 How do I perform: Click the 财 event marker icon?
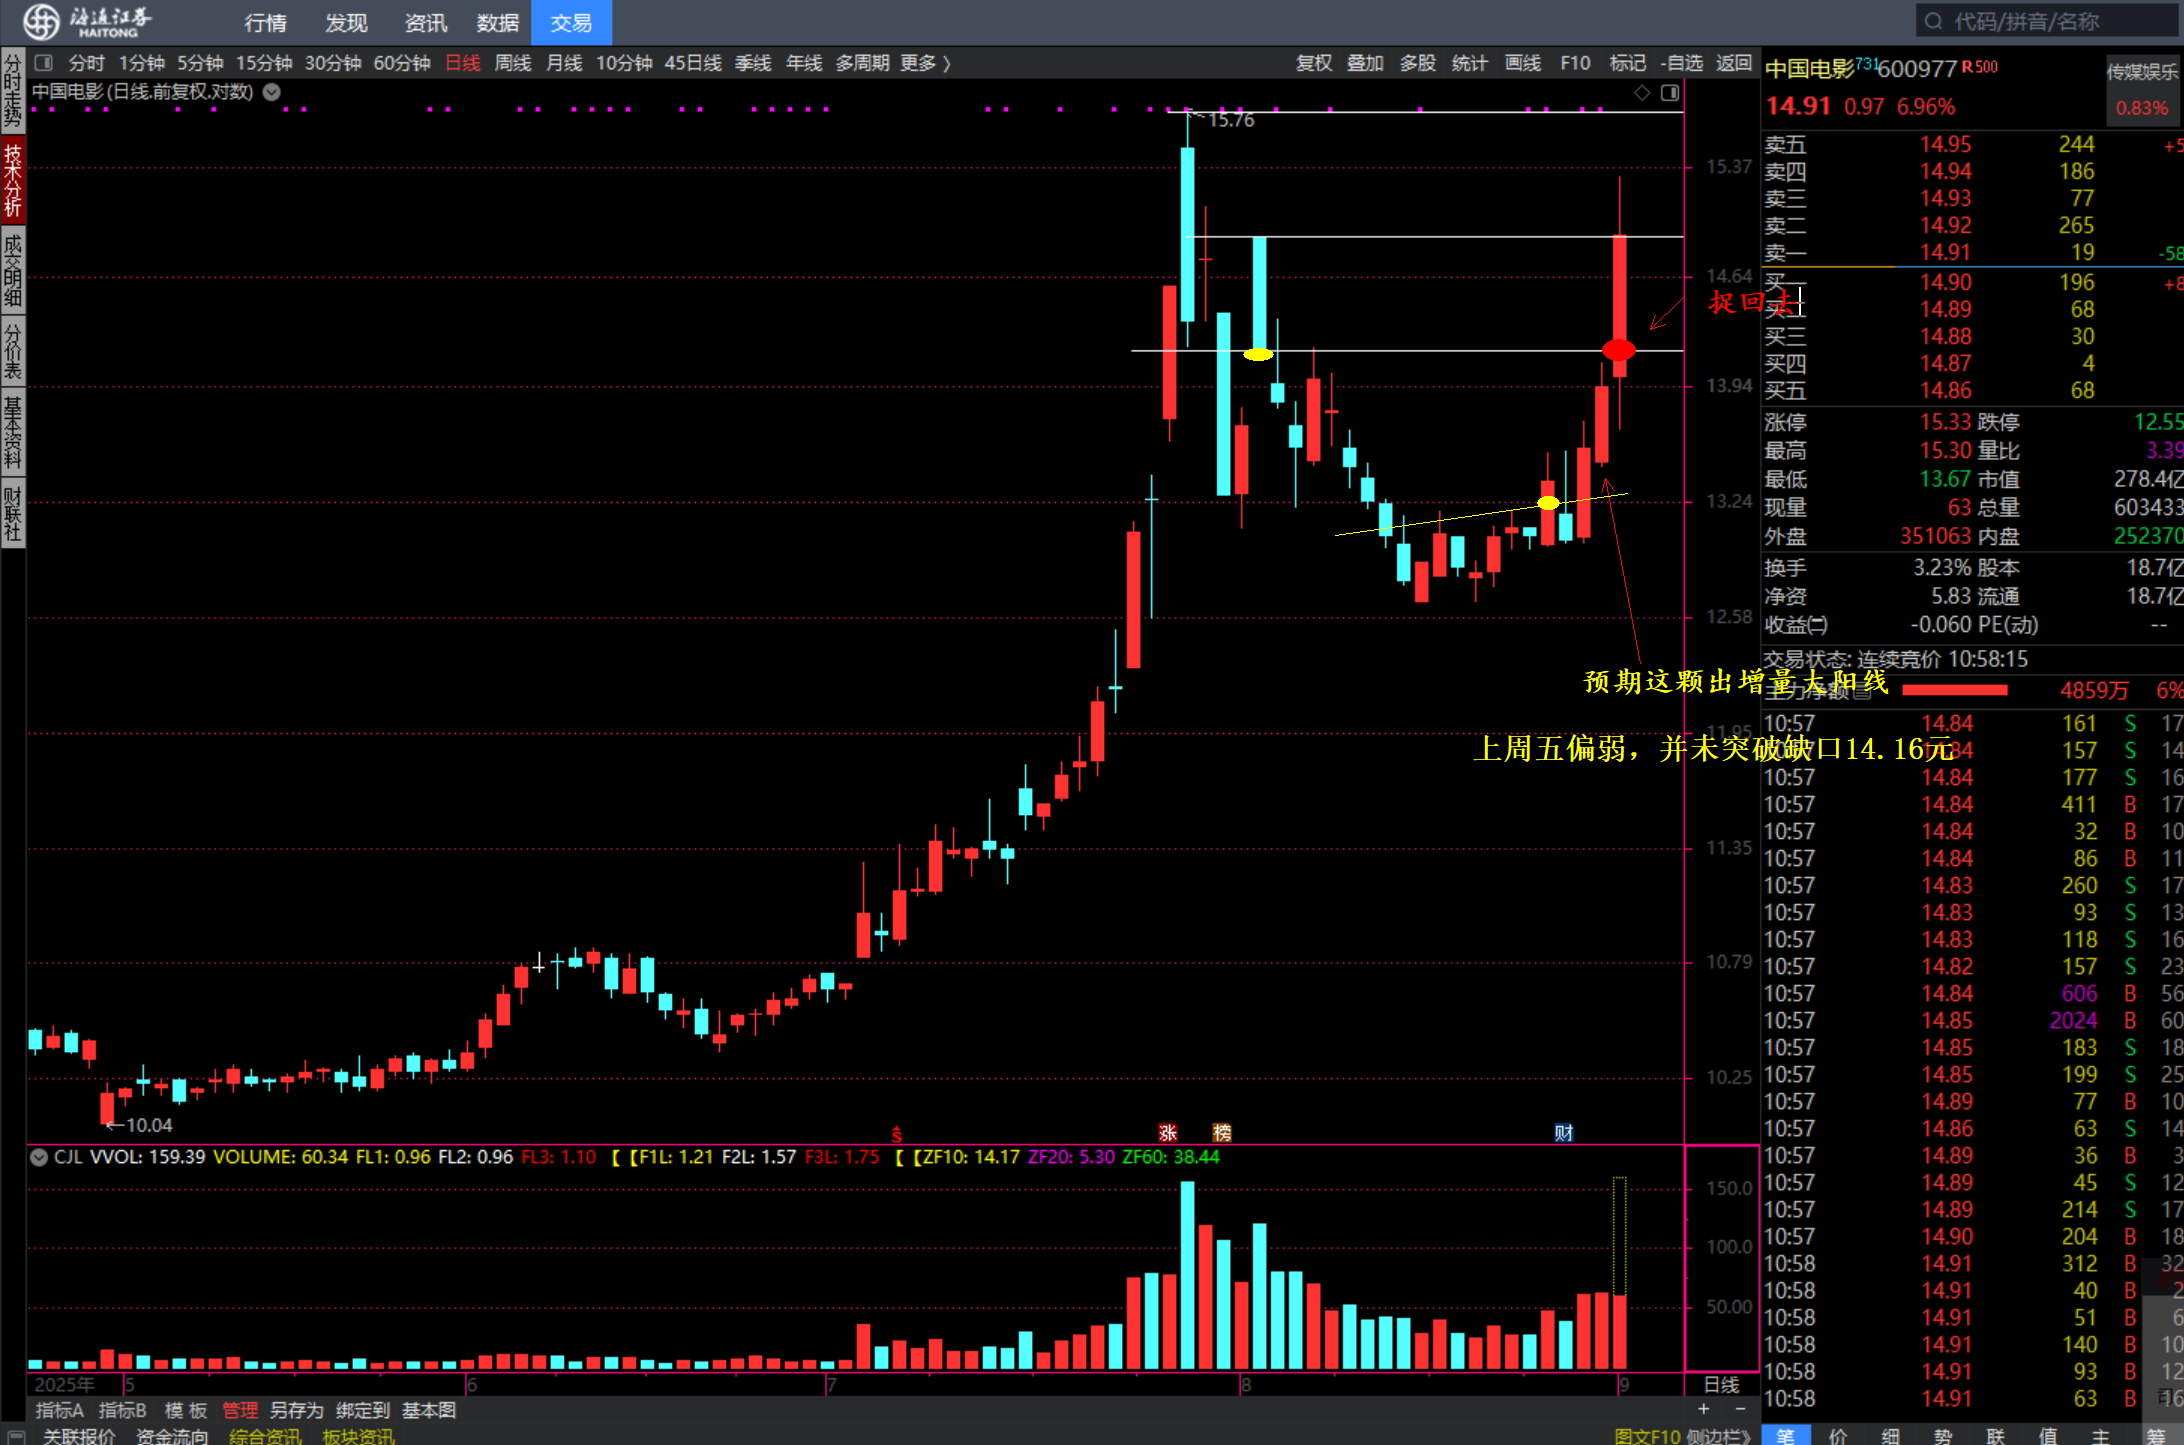click(x=1564, y=1133)
